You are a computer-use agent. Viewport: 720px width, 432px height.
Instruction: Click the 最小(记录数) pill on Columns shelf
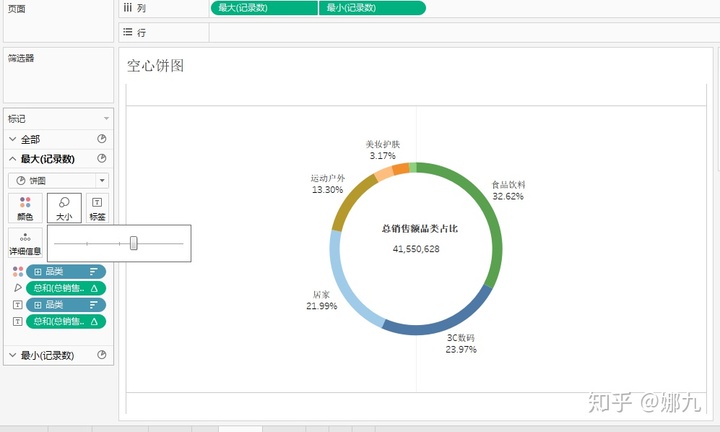[x=372, y=8]
